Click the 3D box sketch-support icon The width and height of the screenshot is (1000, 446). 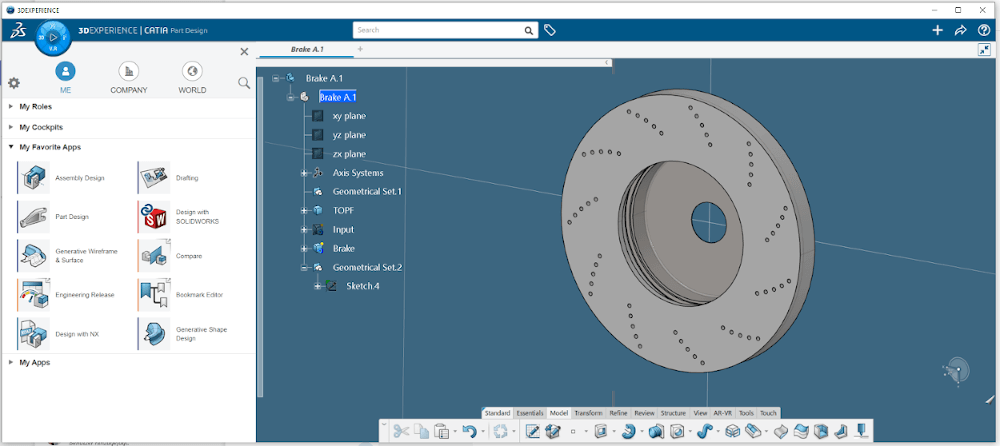(553, 431)
